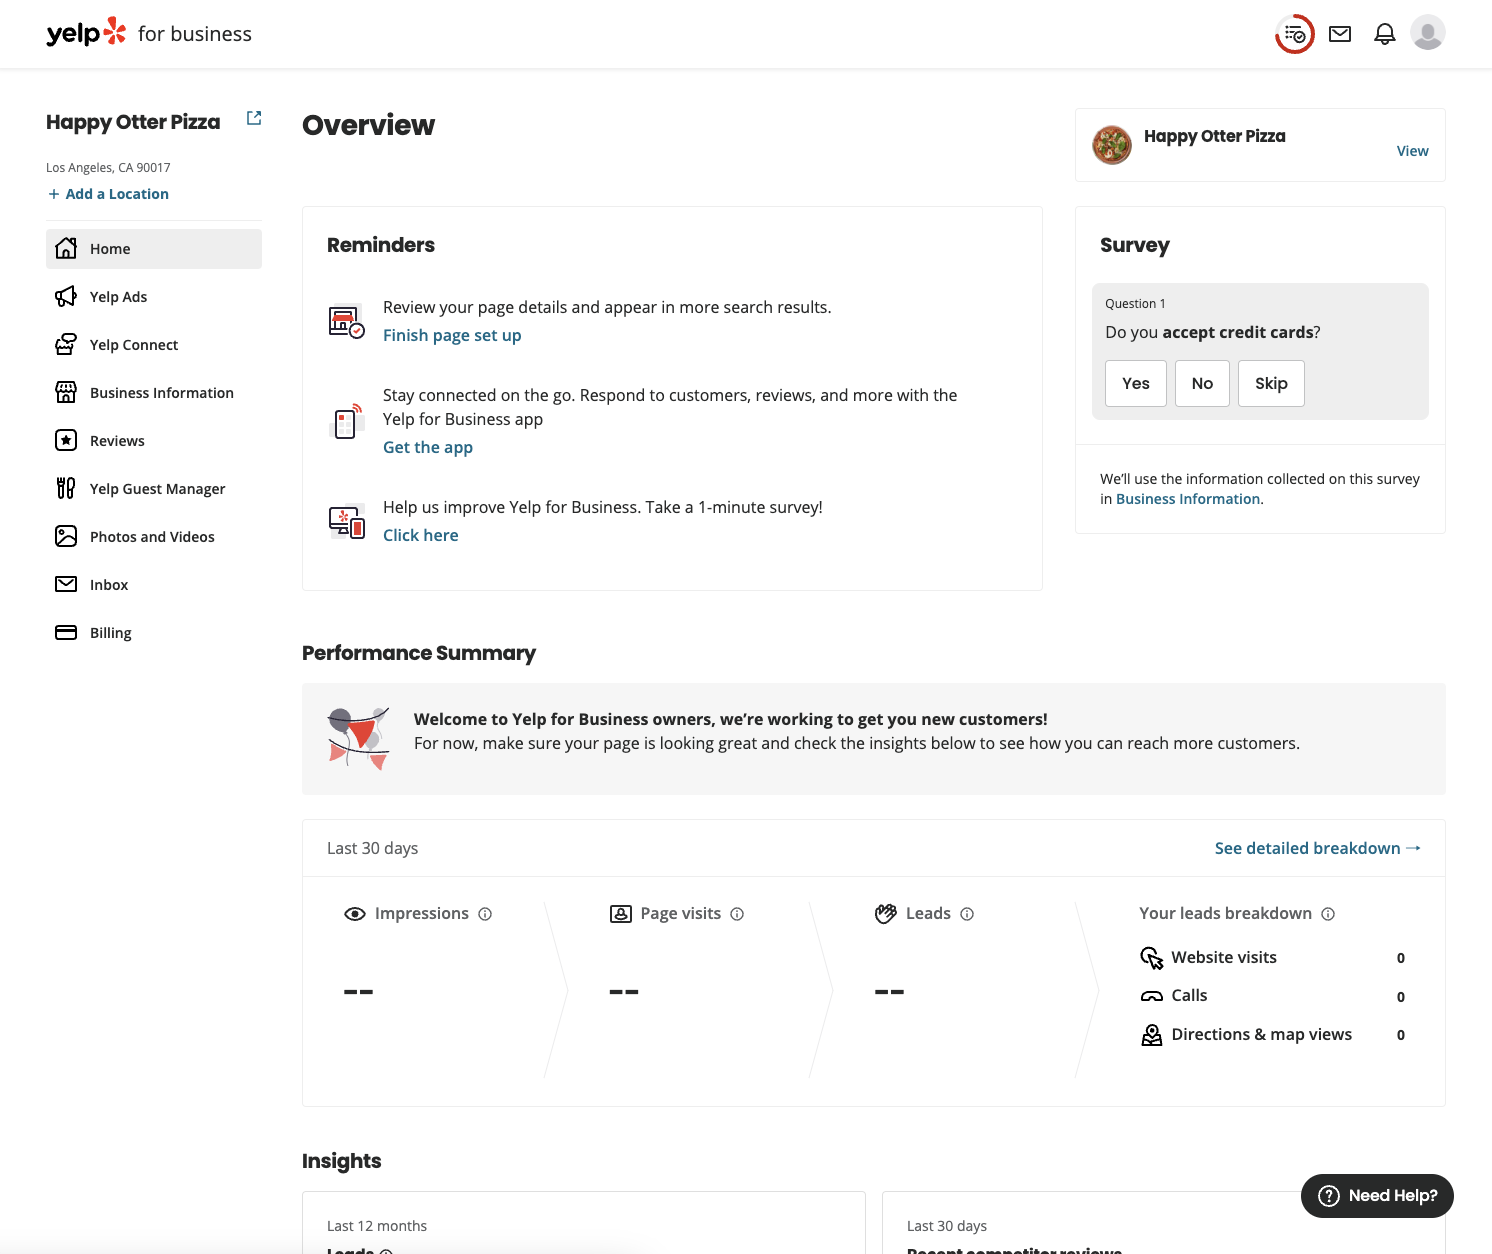Click Get the app link

[x=428, y=447]
